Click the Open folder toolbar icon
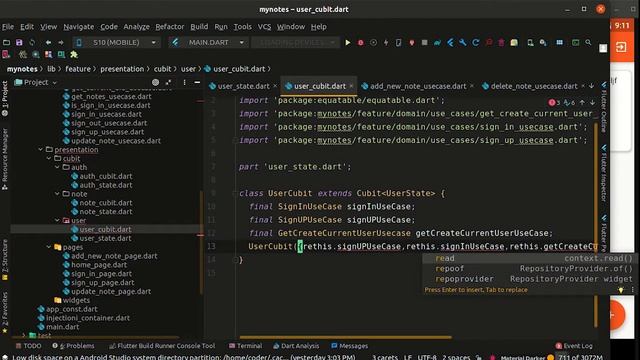 (x=6, y=42)
